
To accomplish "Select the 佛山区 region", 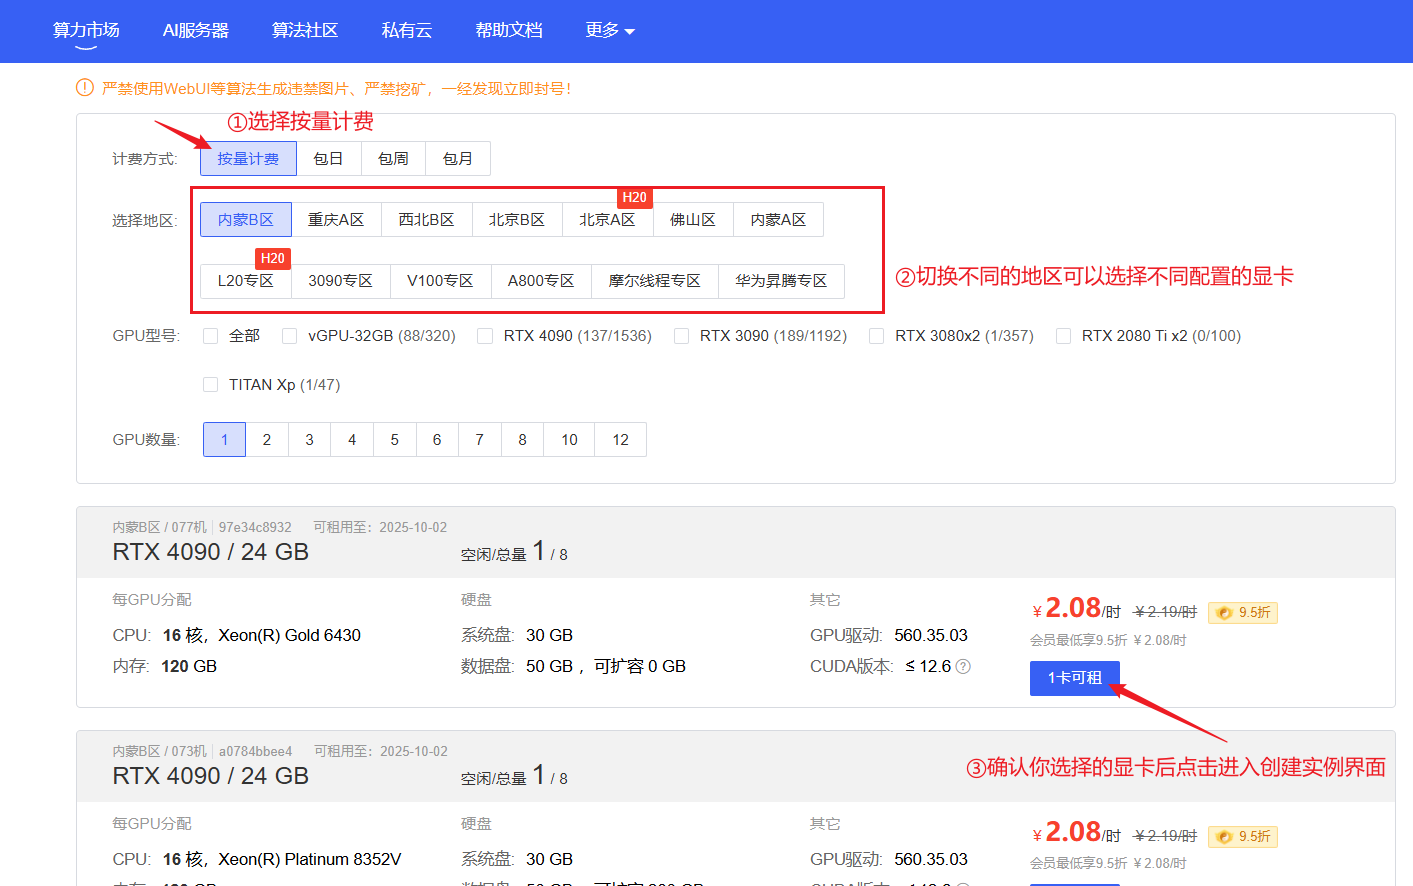I will coord(693,219).
